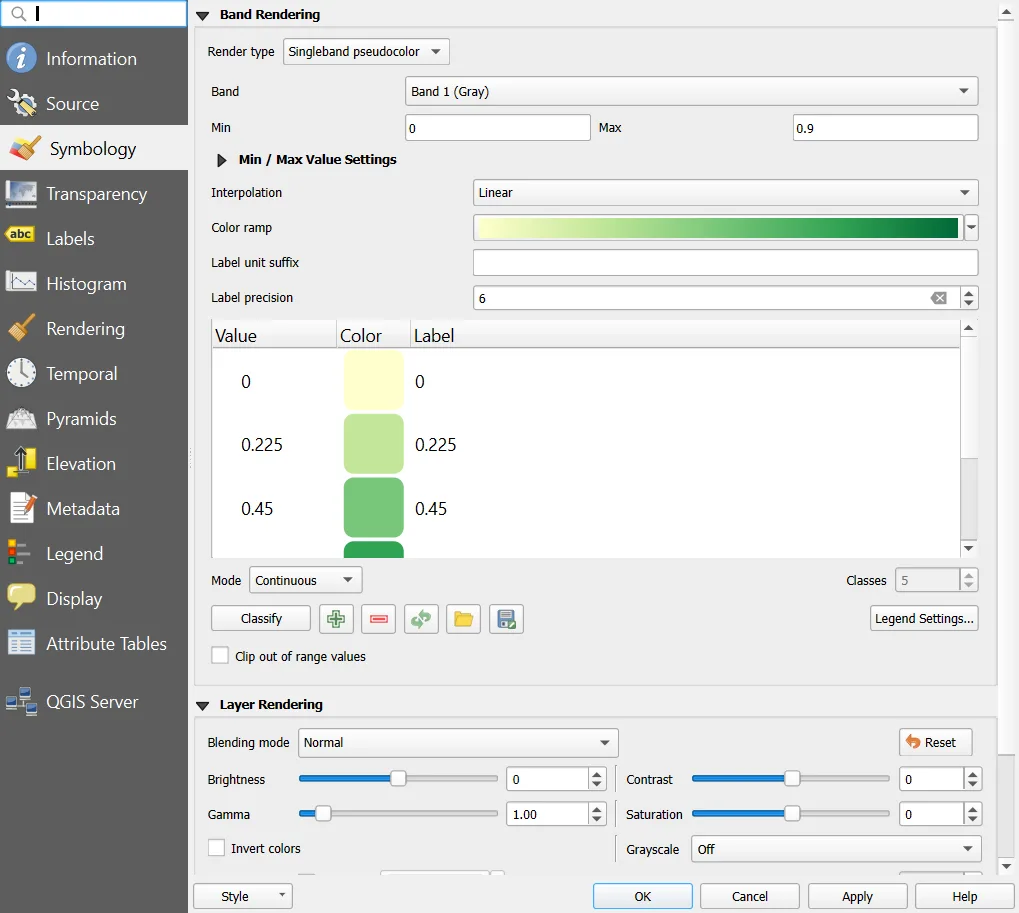This screenshot has width=1019, height=913.
Task: Click the color swatch for value 0.225
Action: 374,444
